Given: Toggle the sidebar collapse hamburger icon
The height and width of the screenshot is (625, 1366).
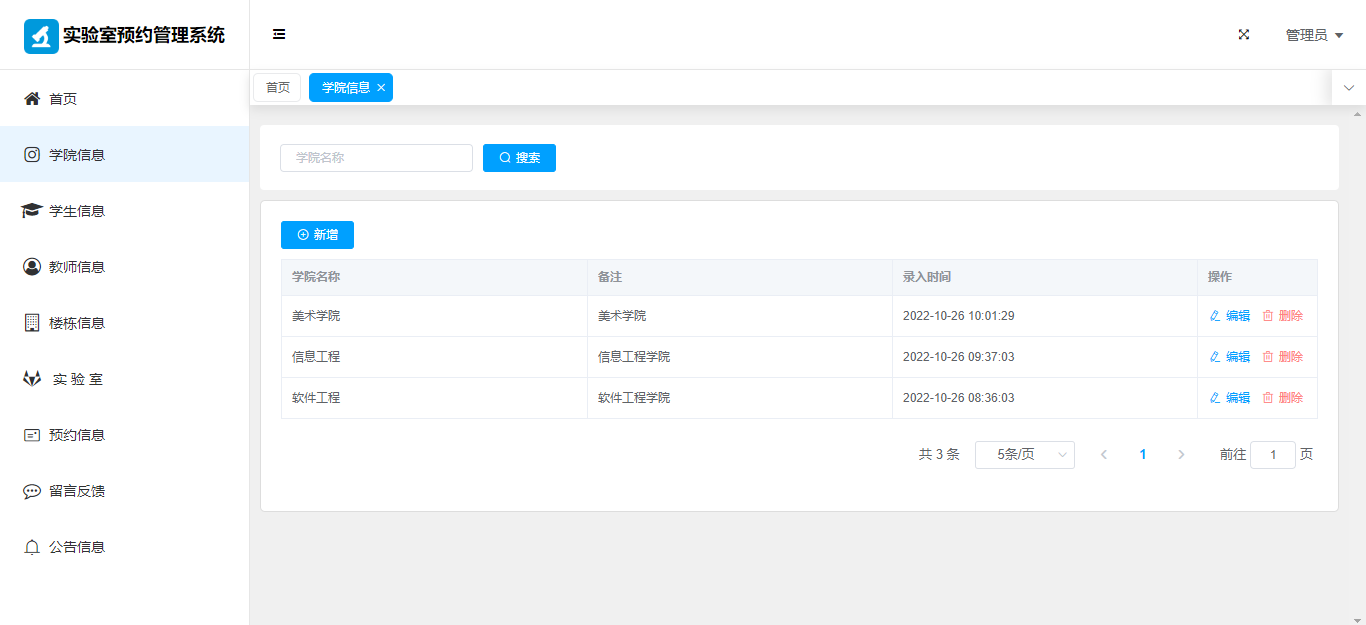Looking at the screenshot, I should pos(279,34).
